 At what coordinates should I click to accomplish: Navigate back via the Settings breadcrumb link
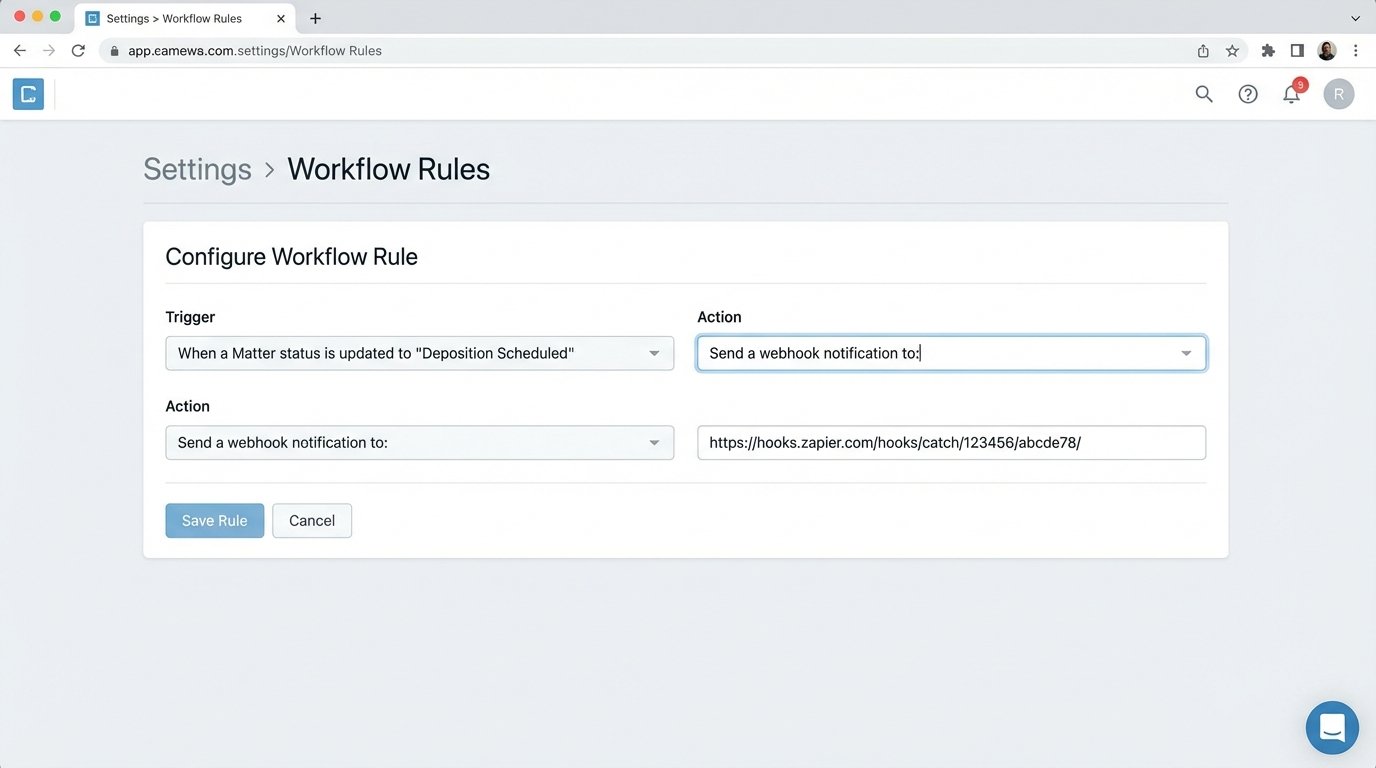[x=197, y=168]
